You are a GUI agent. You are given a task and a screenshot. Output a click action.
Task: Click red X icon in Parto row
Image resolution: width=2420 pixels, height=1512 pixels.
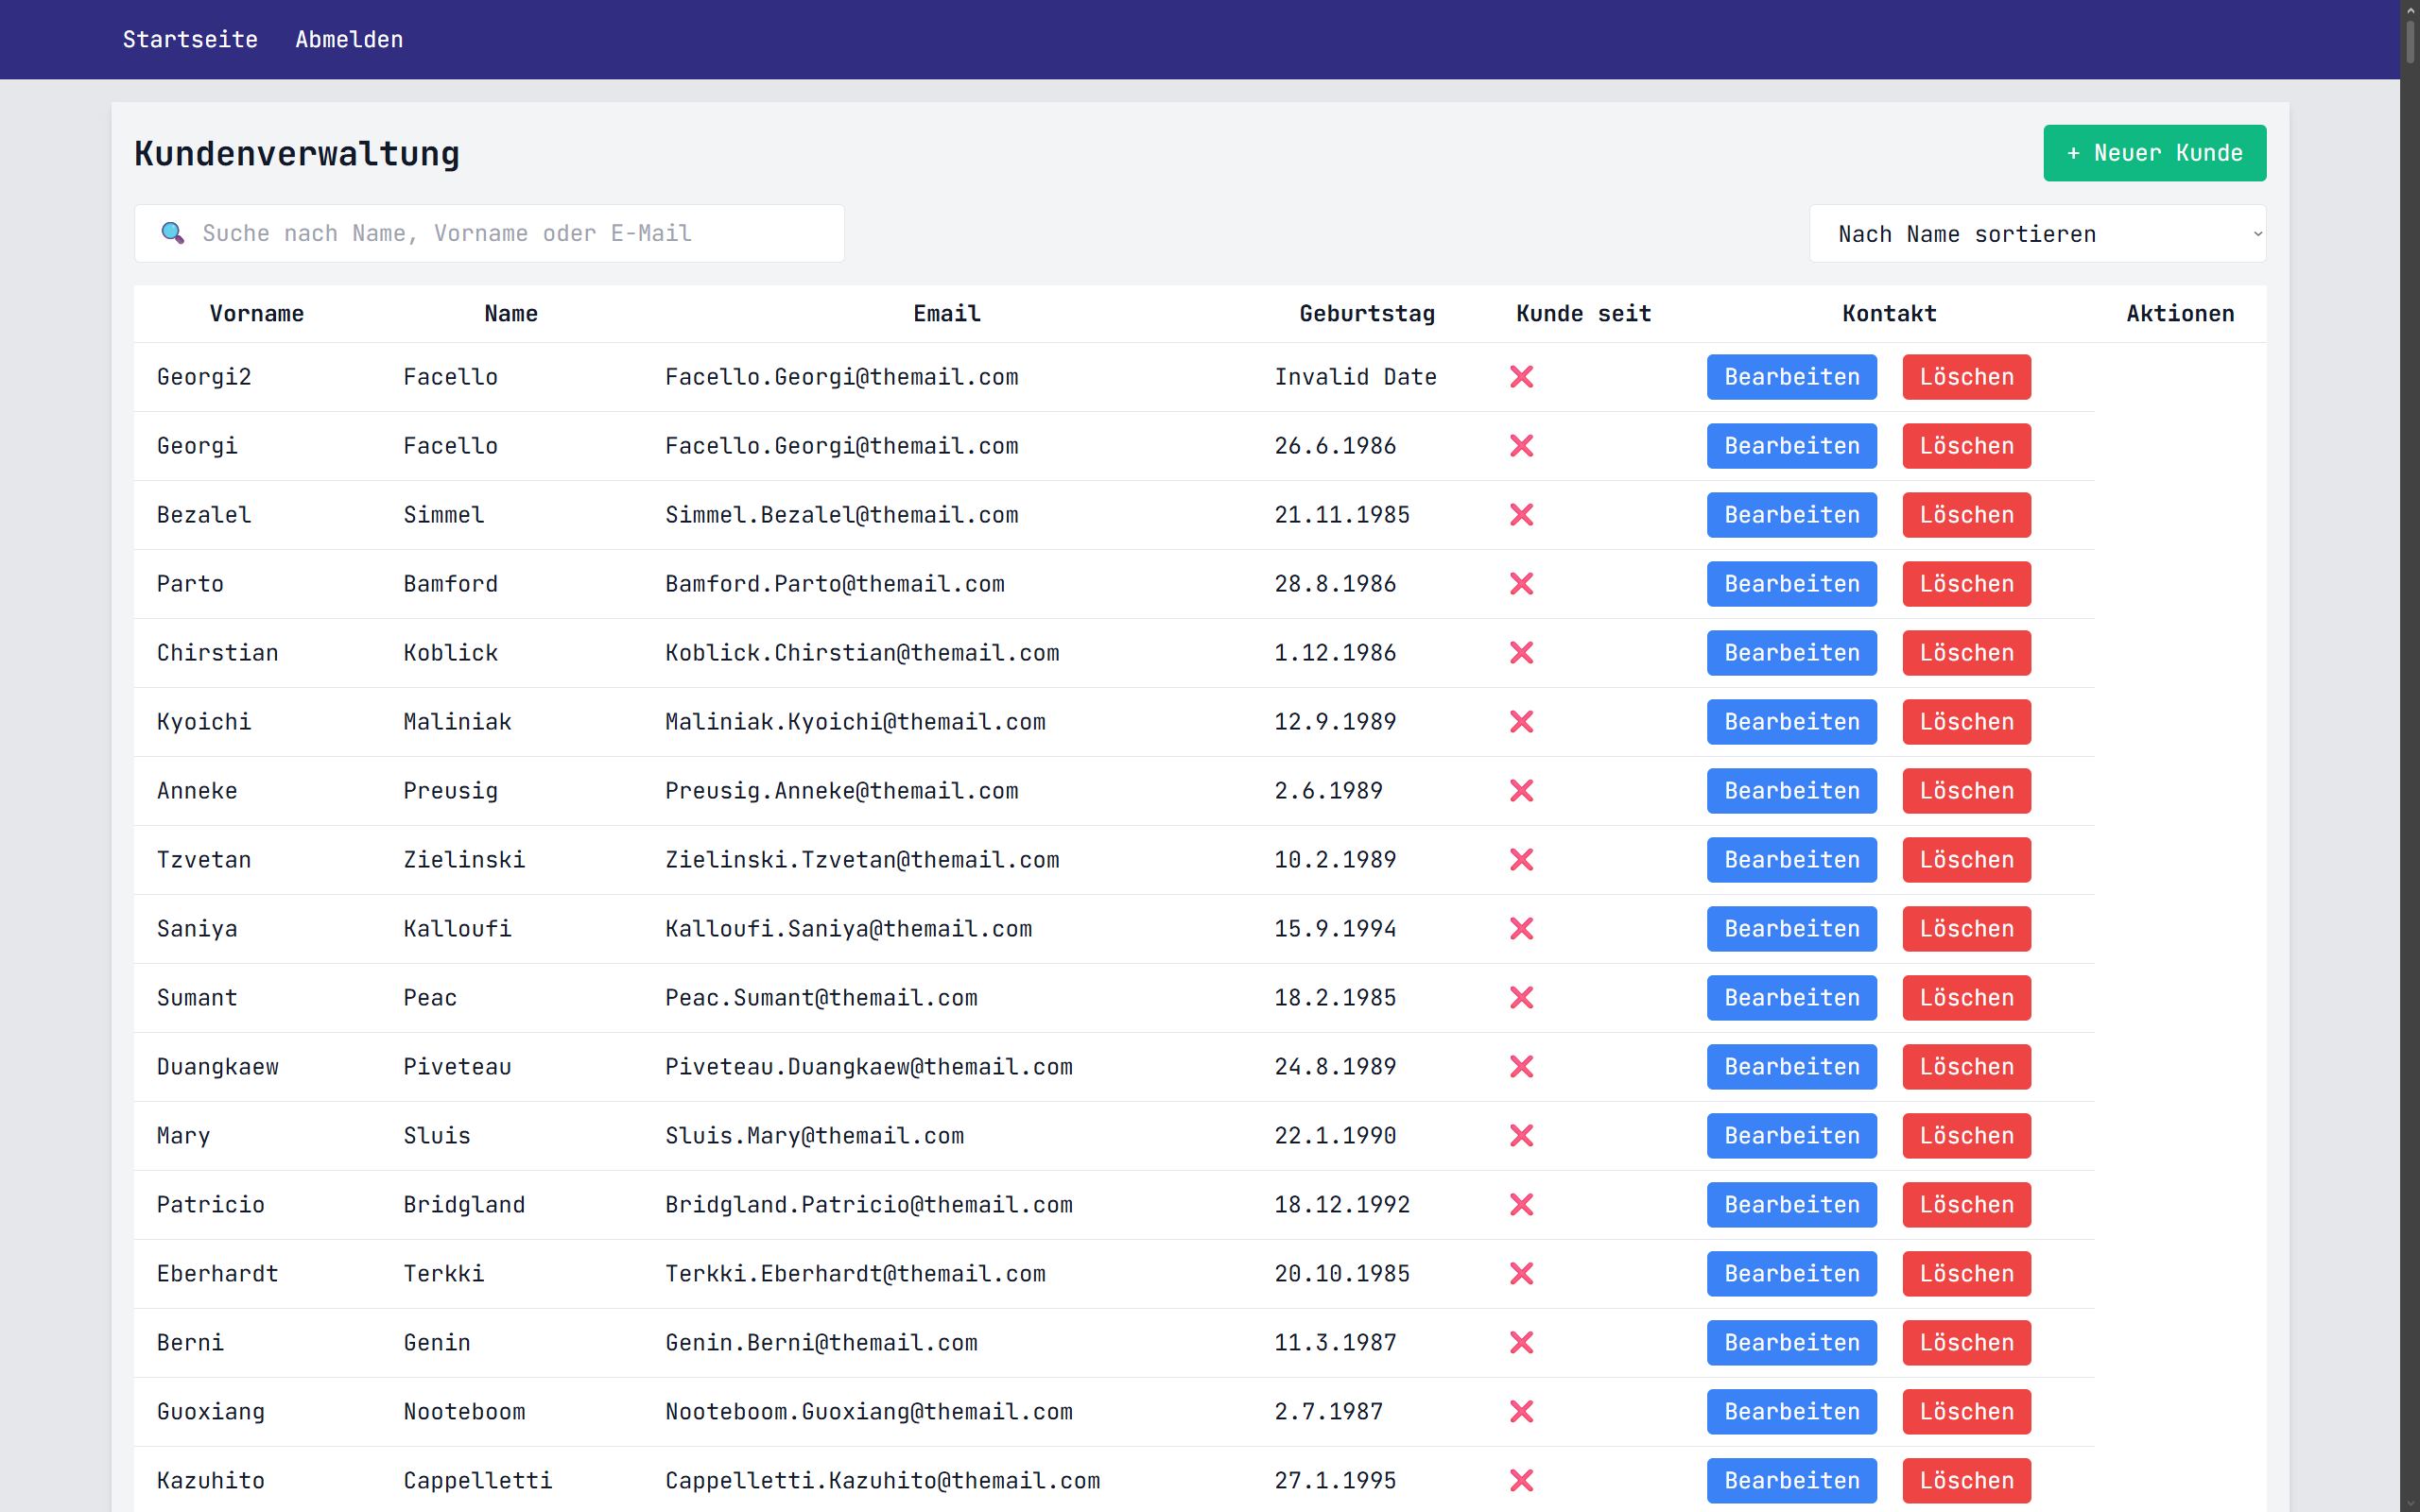click(x=1521, y=584)
